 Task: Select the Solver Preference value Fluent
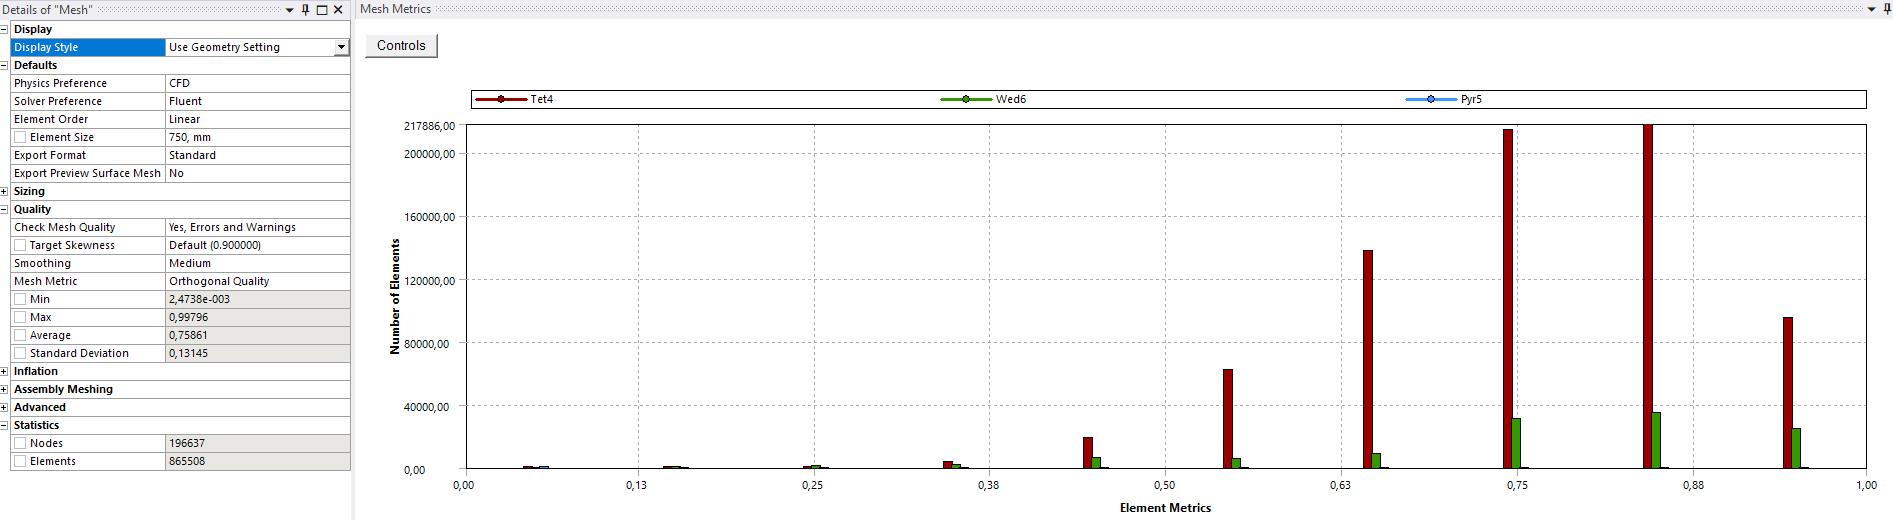257,101
